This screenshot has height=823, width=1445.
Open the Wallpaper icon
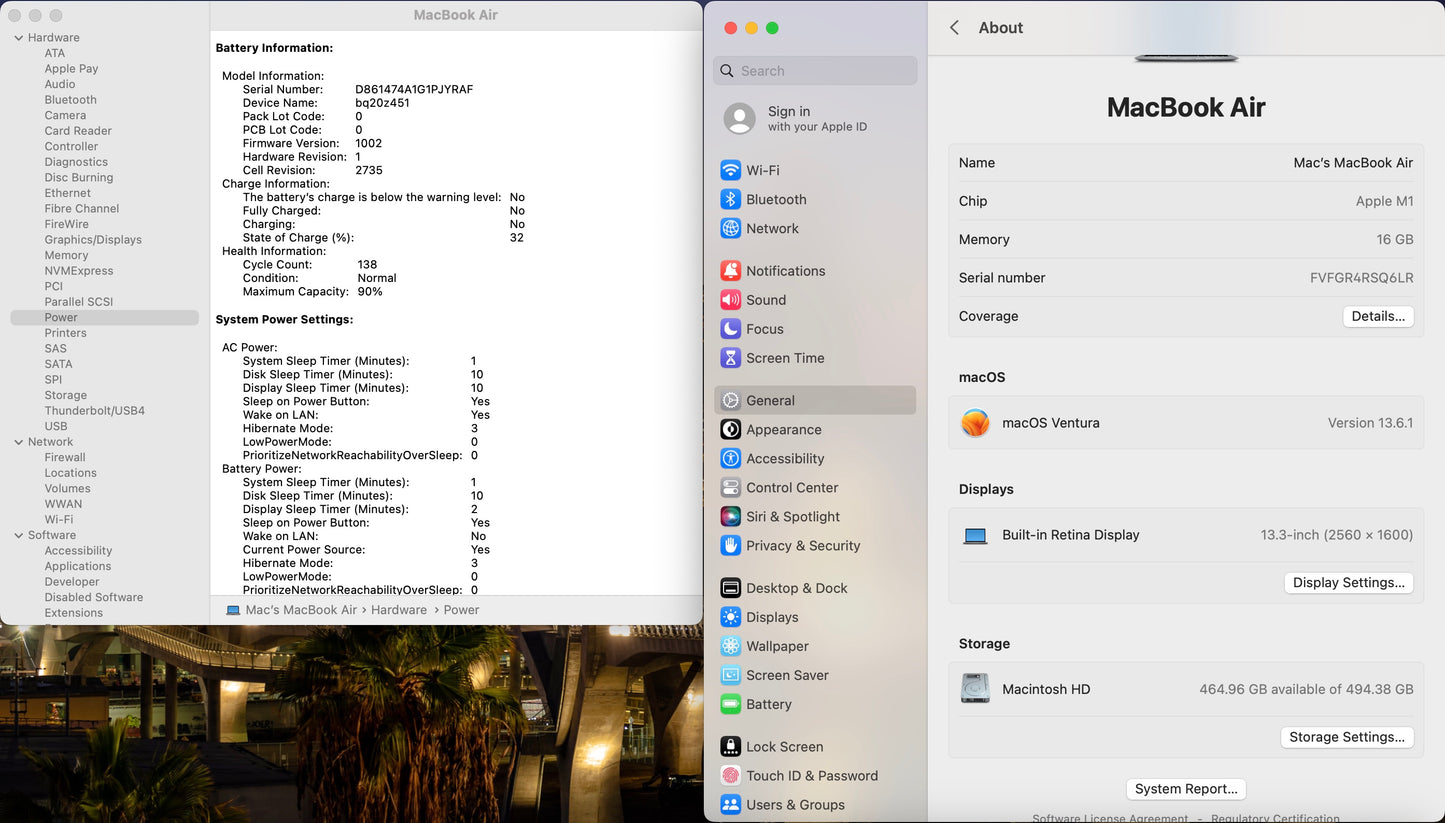pyautogui.click(x=731, y=646)
